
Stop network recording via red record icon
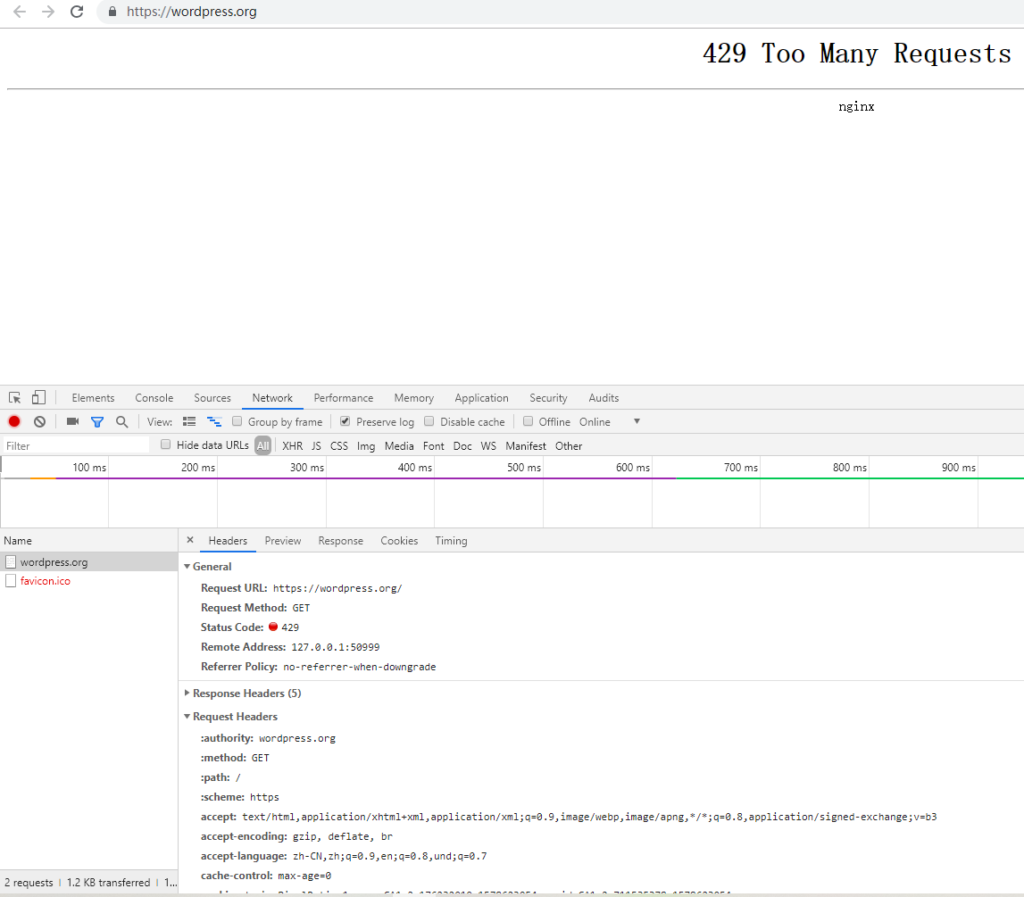tap(13, 421)
